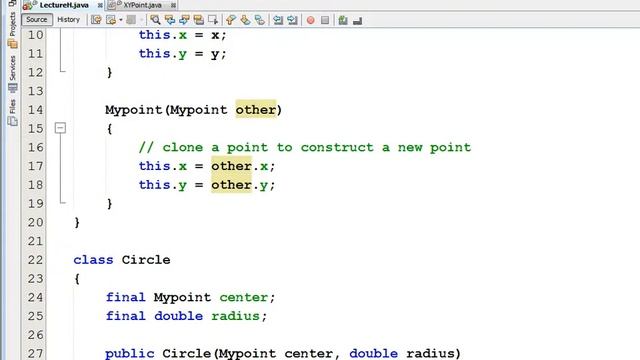Click 'final Mypoint center;' on line 24
Screen dimensions: 640x360
pos(190,298)
